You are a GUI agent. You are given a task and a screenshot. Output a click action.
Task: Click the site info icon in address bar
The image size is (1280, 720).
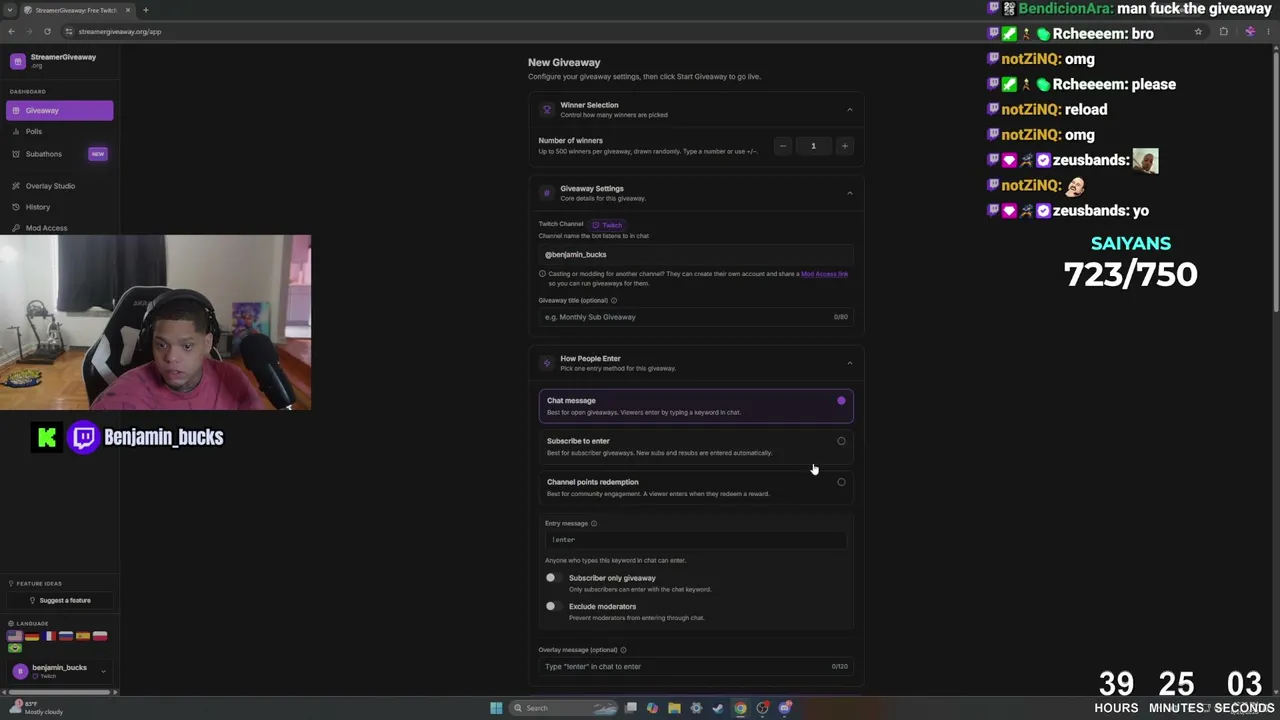(68, 31)
